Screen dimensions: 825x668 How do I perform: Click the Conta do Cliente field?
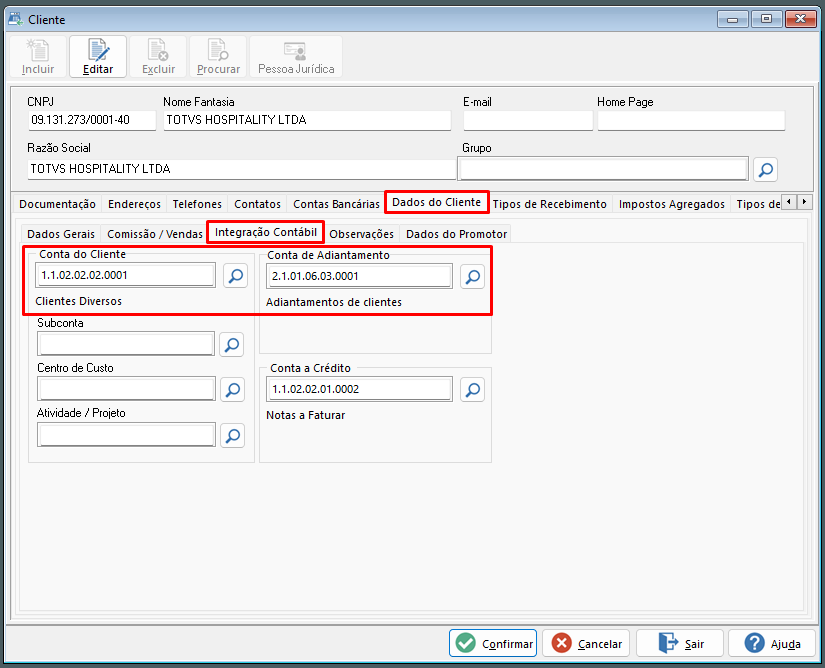(126, 275)
